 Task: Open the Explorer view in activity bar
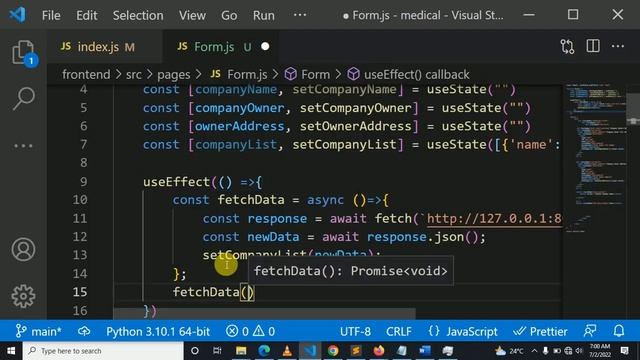pyautogui.click(x=23, y=53)
